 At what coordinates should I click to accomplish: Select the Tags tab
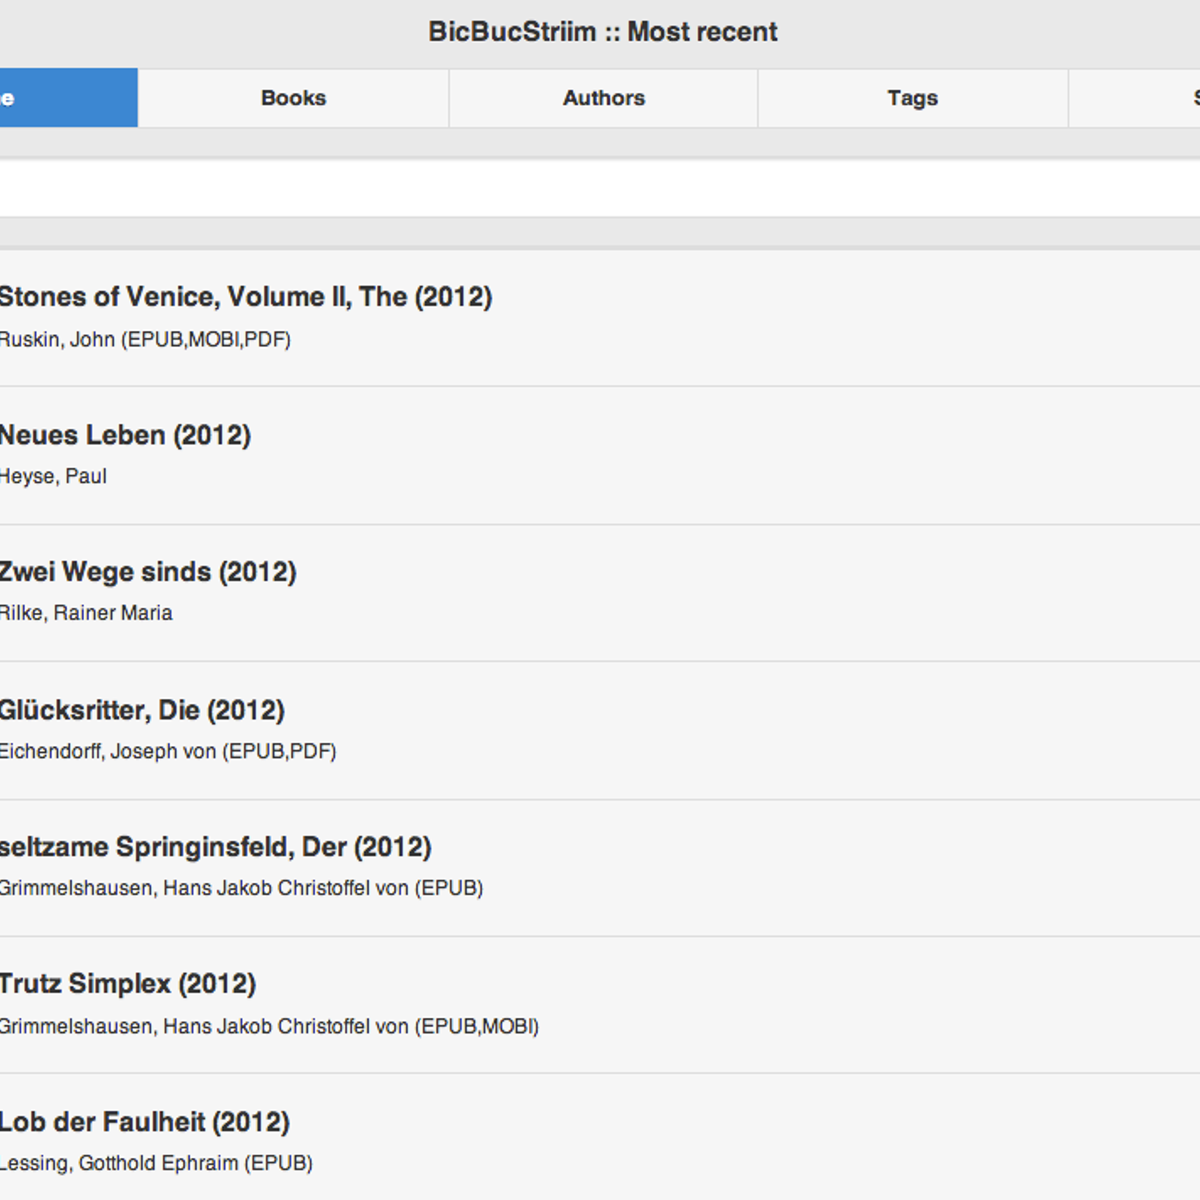click(912, 98)
